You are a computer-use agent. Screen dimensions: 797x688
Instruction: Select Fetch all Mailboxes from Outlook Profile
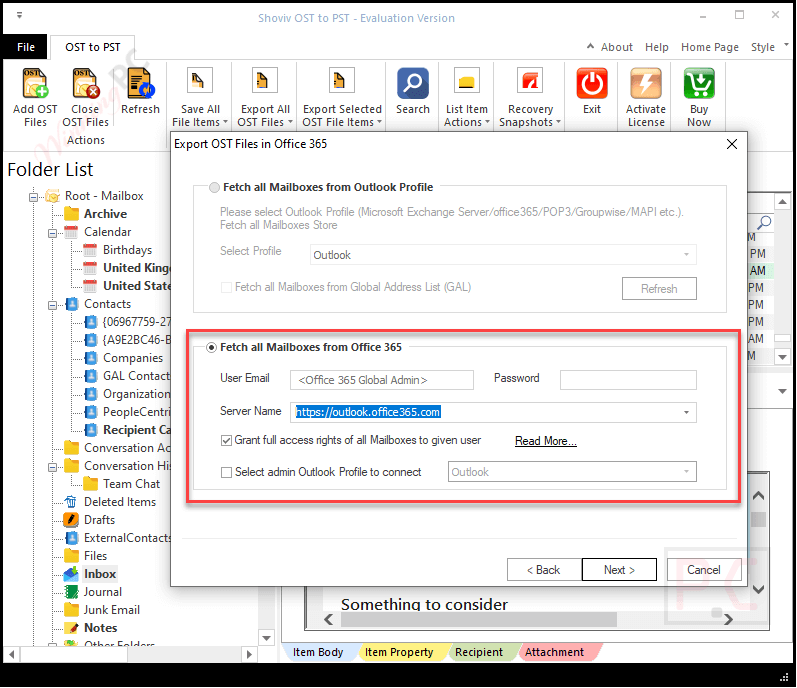pyautogui.click(x=214, y=187)
